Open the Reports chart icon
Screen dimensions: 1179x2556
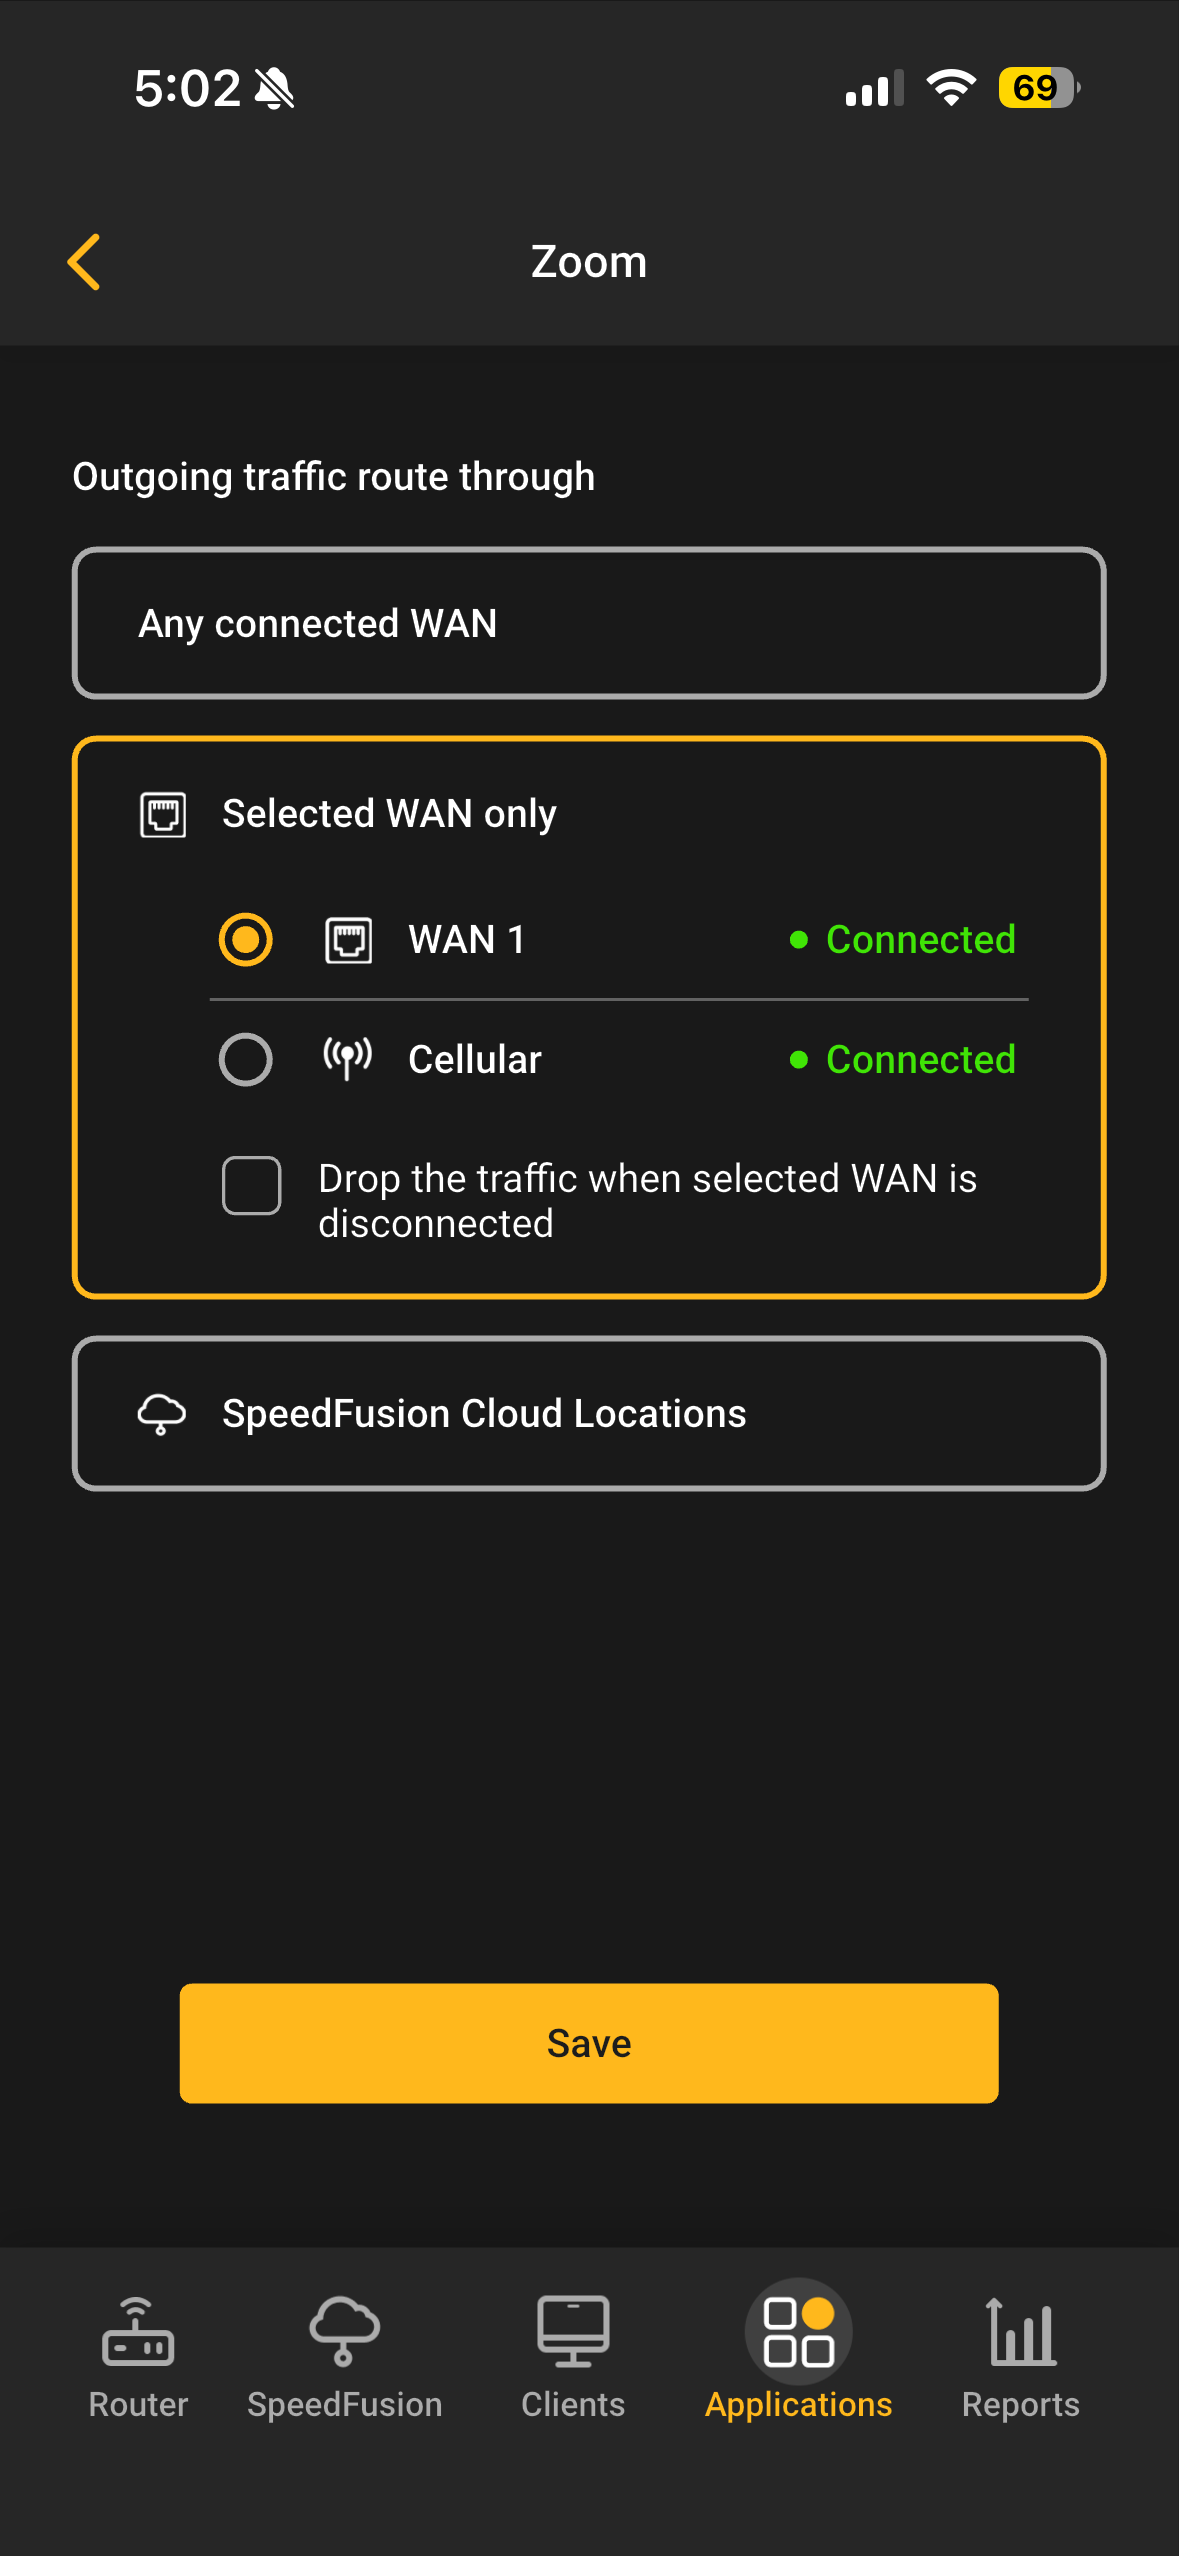1021,2332
